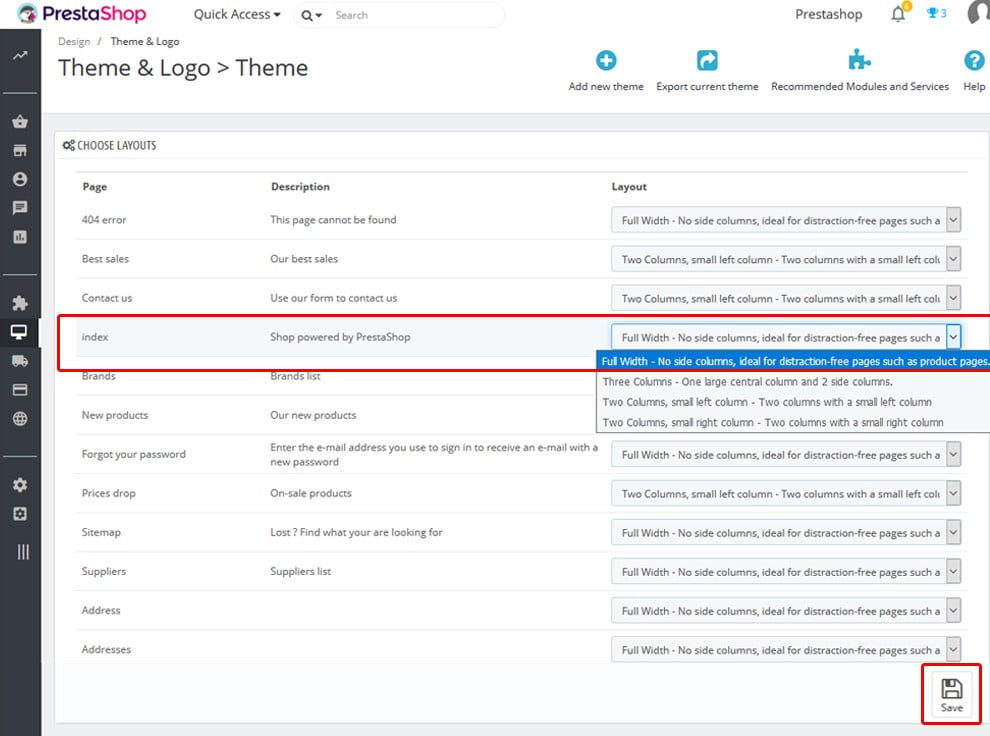Click the Export current theme icon
Viewport: 990px width, 736px height.
707,61
